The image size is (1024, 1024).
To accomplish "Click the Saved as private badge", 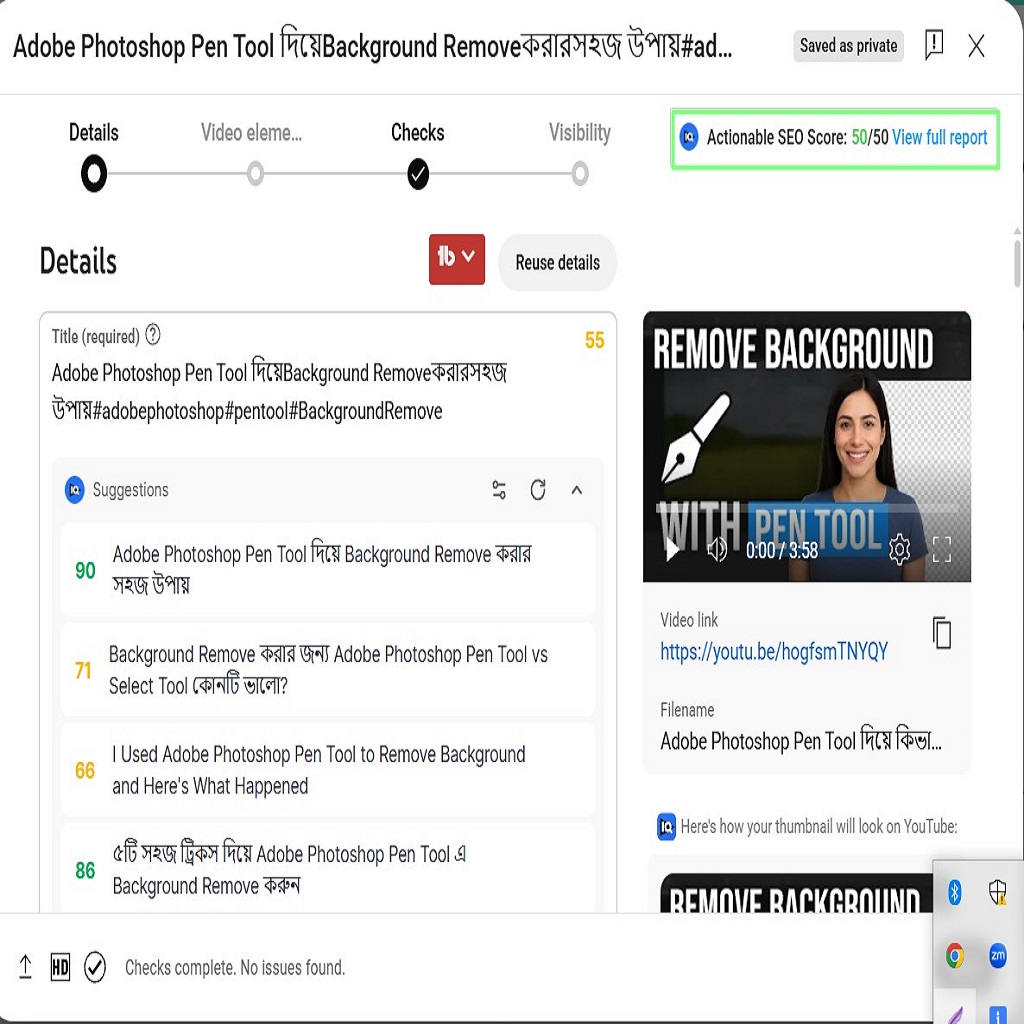I will point(848,46).
